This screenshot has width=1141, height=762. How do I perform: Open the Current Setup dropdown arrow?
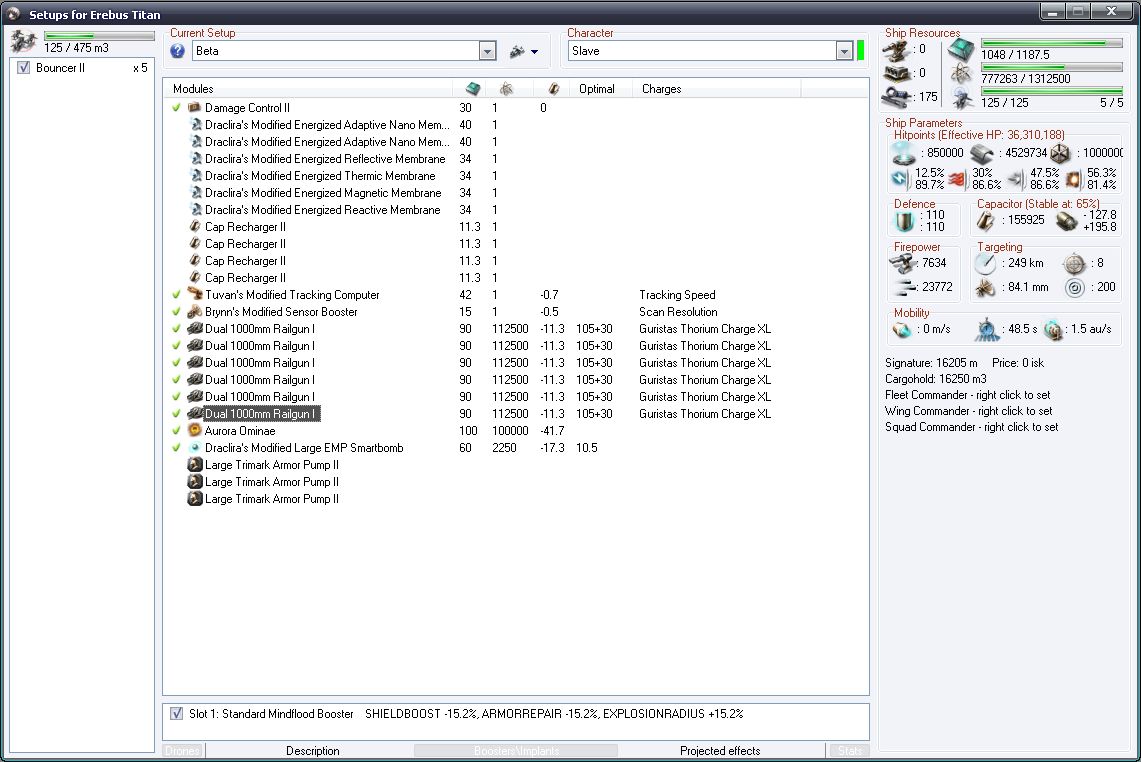click(488, 51)
